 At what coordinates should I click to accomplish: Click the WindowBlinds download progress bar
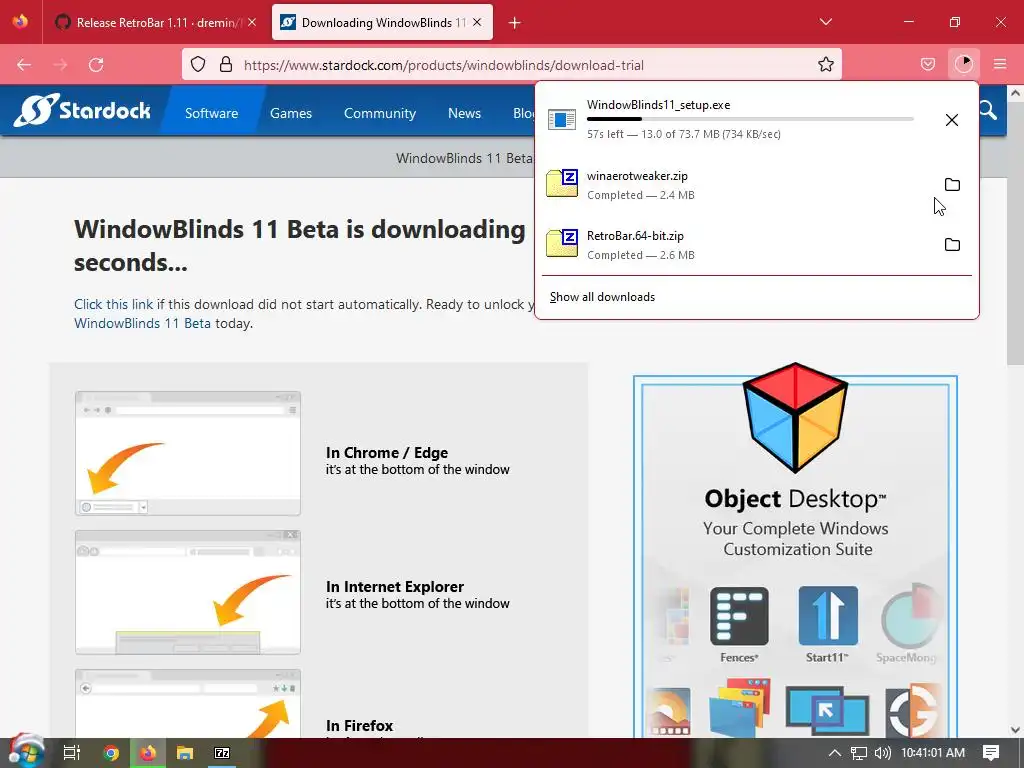(750, 119)
